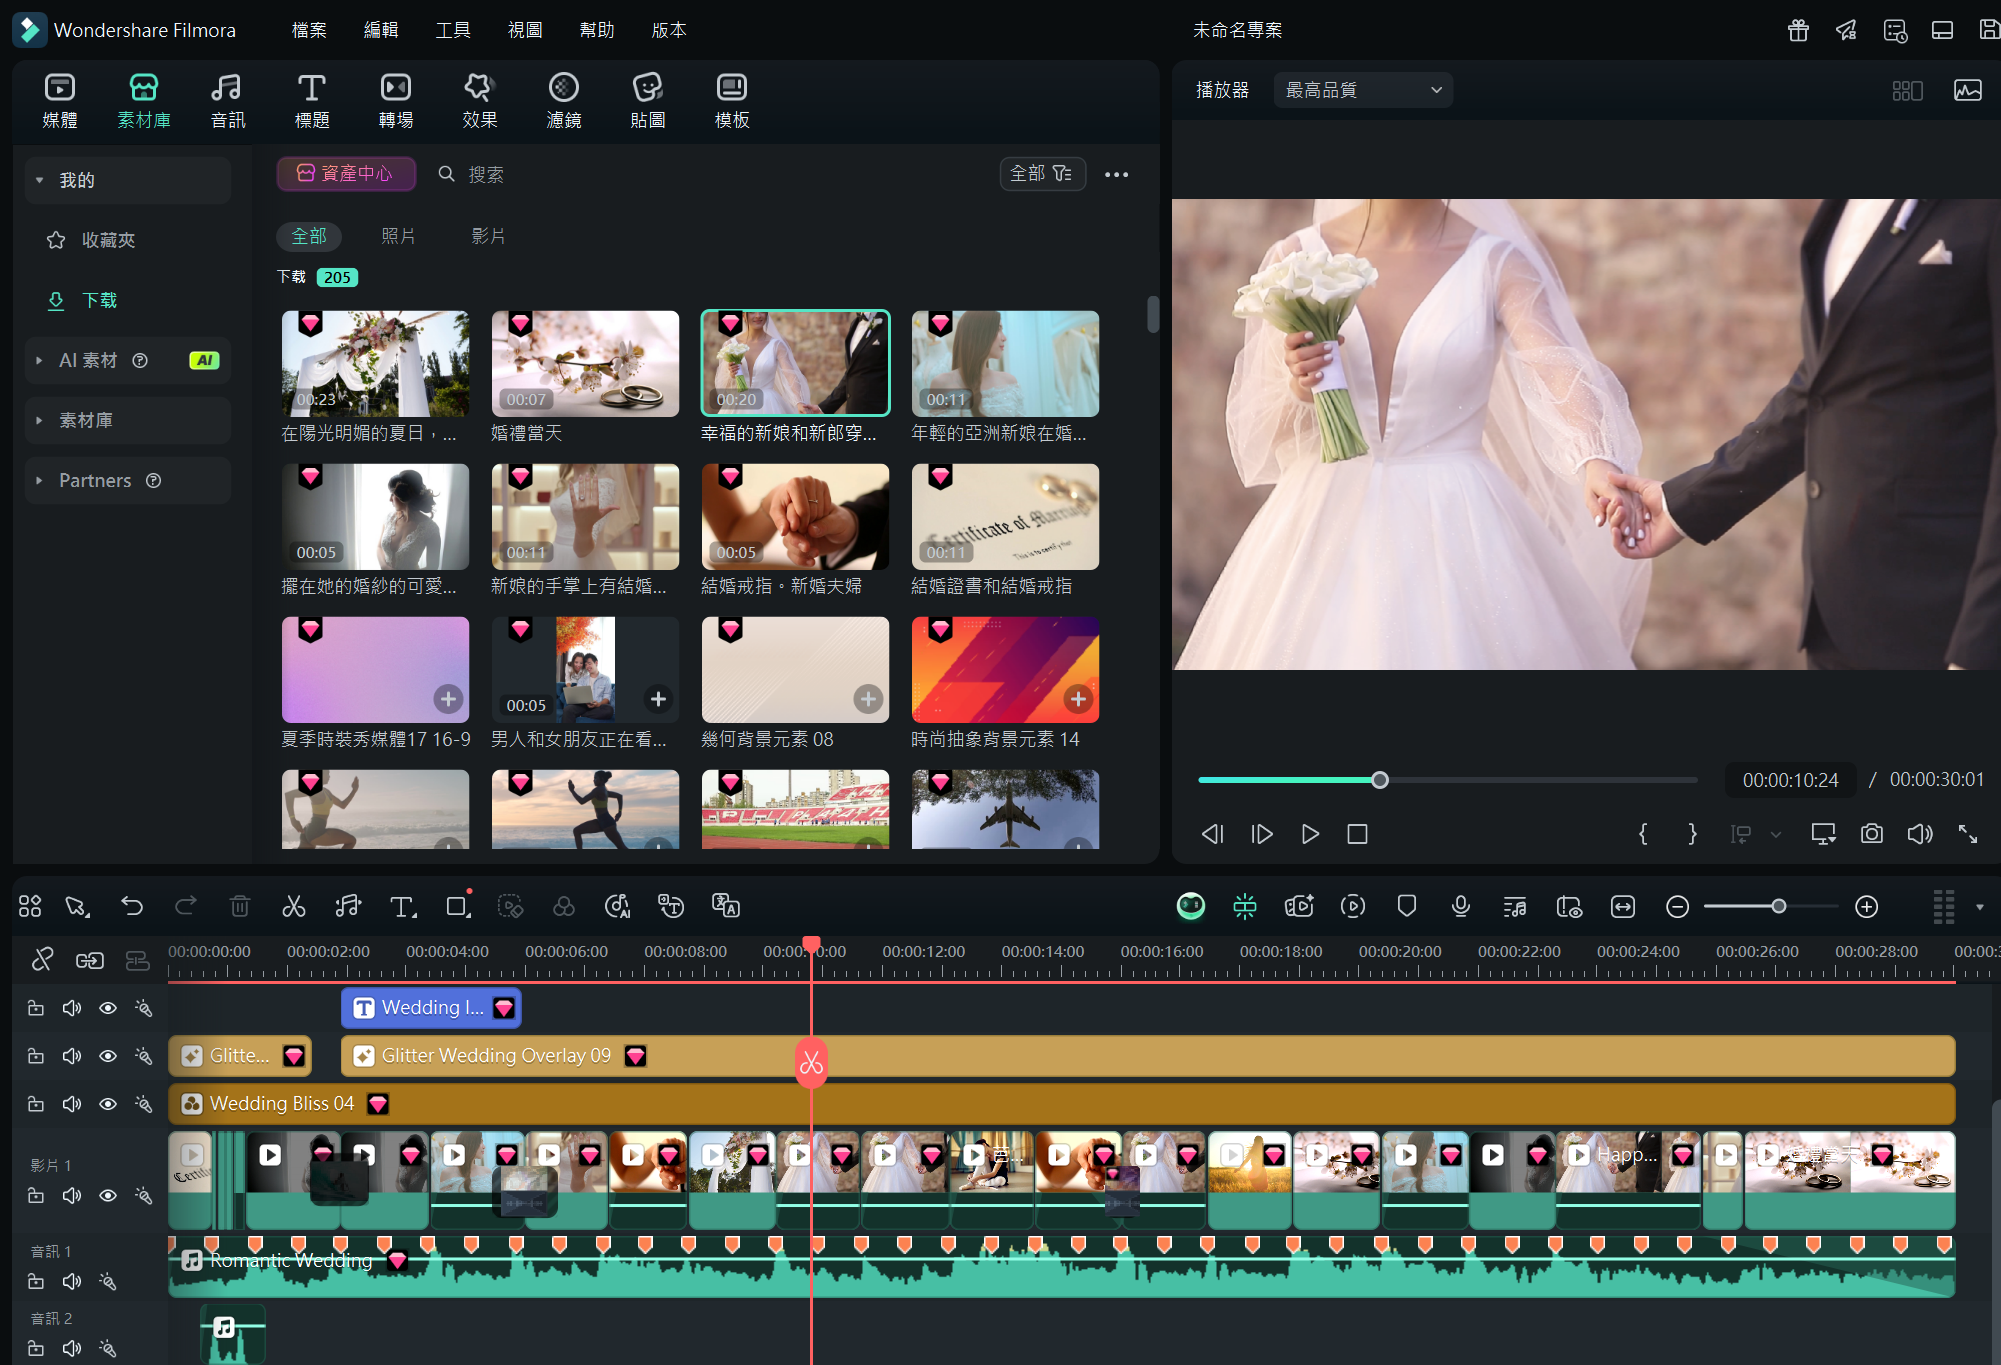Image resolution: width=2001 pixels, height=1365 pixels.
Task: Switch to the 照片 tab
Action: pyautogui.click(x=398, y=236)
